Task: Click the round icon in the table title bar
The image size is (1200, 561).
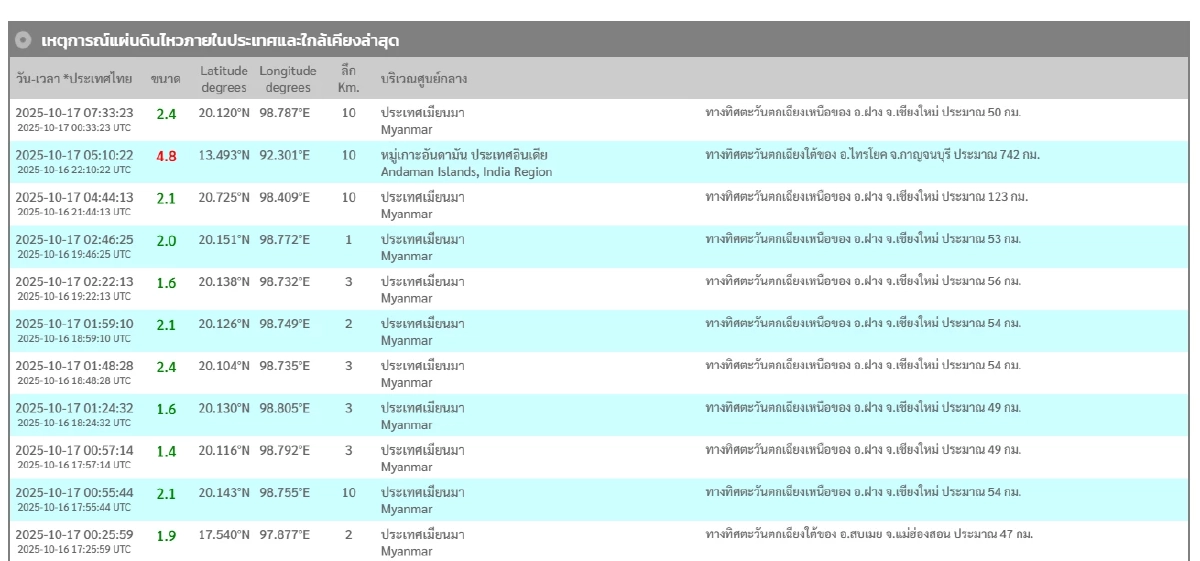Action: click(x=23, y=42)
